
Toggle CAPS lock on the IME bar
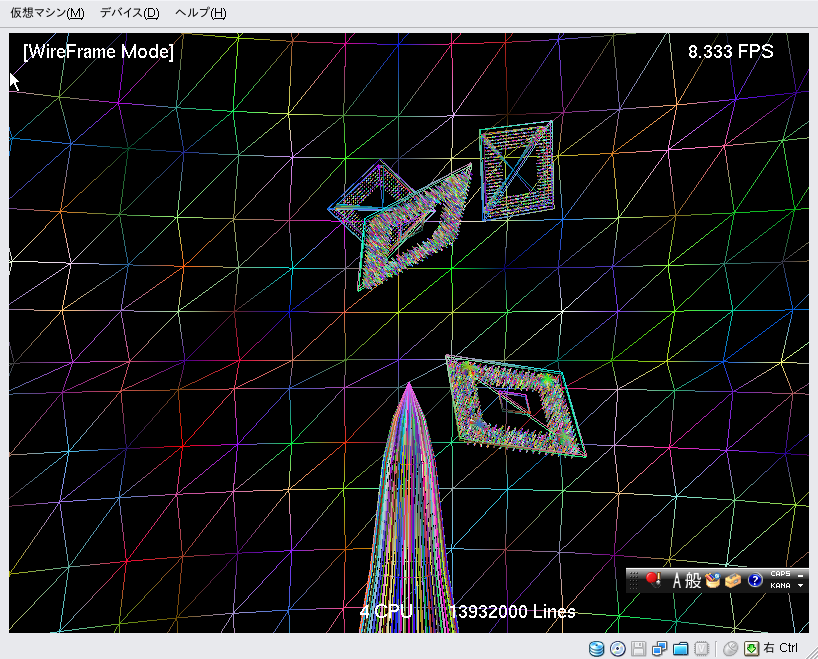pyautogui.click(x=780, y=574)
